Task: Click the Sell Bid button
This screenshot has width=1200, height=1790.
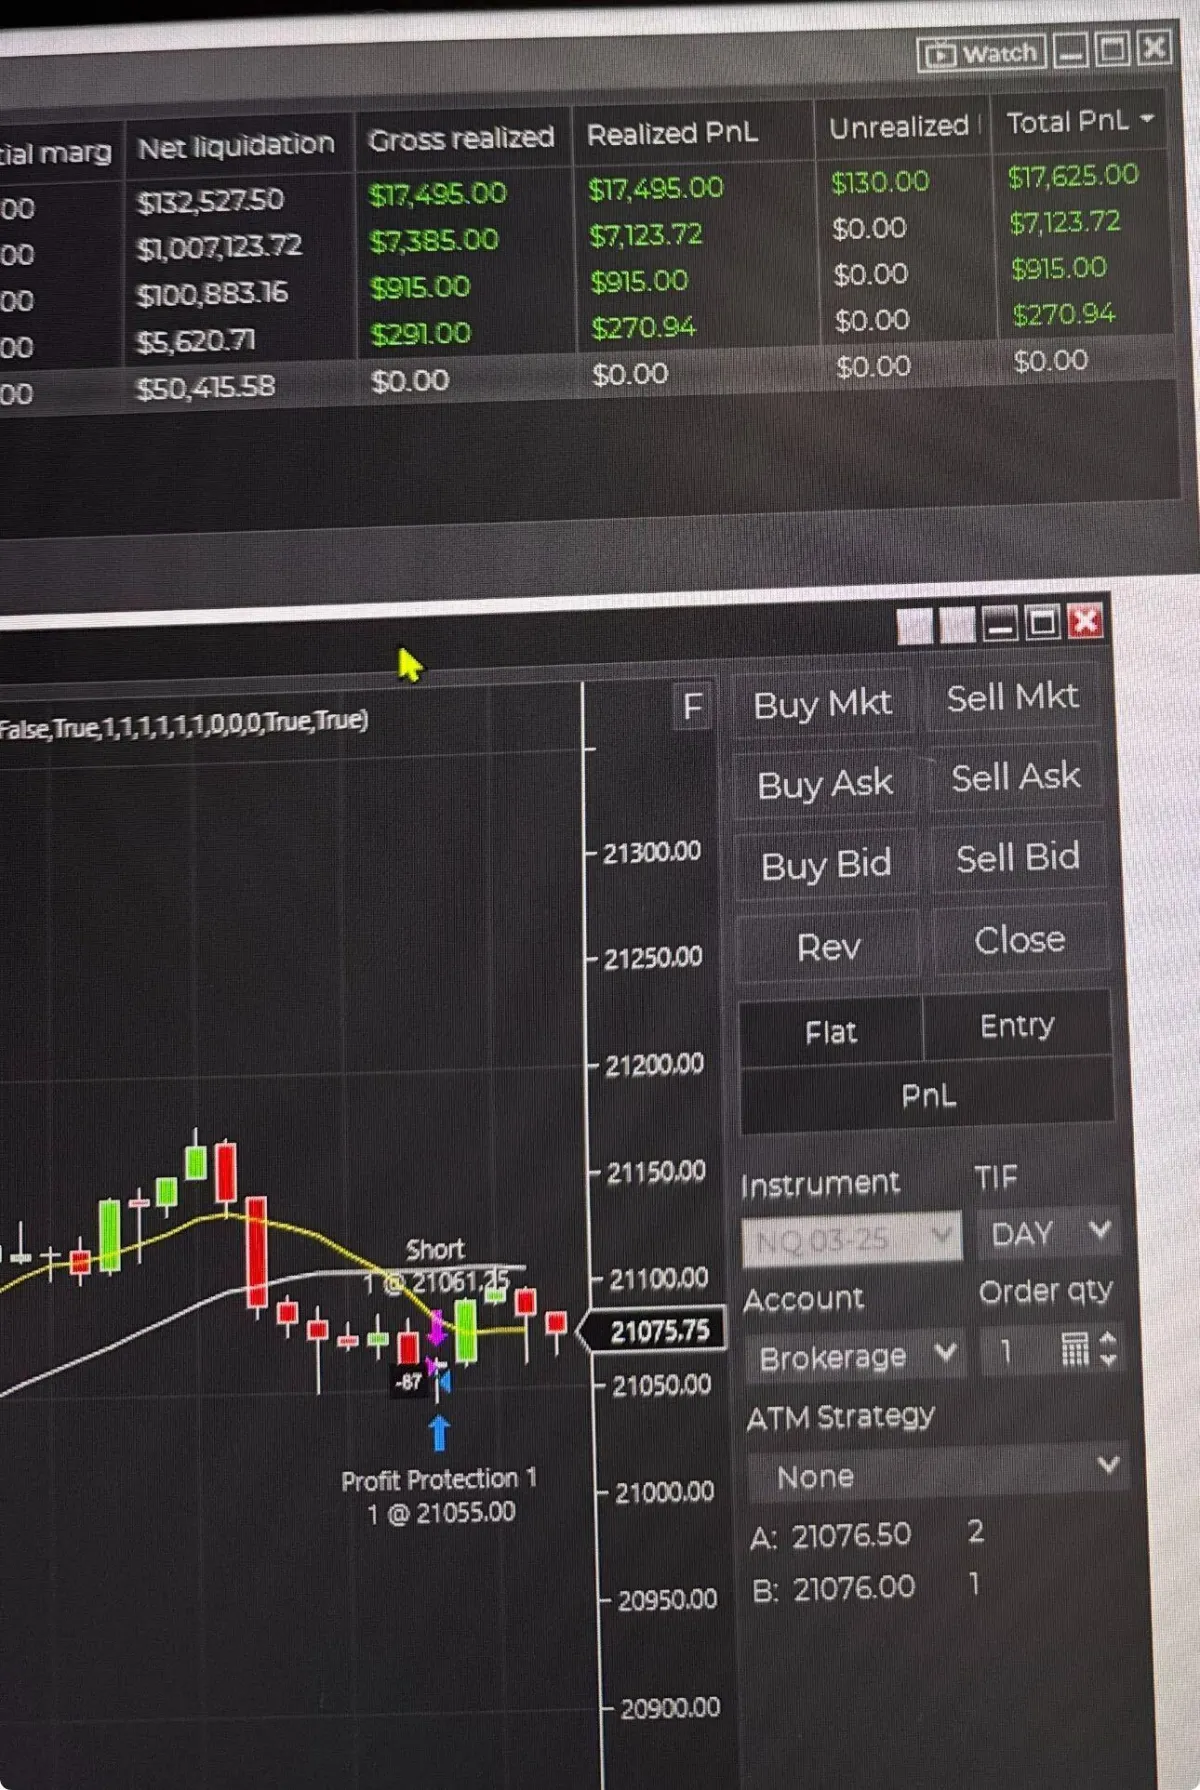Action: click(x=1017, y=857)
